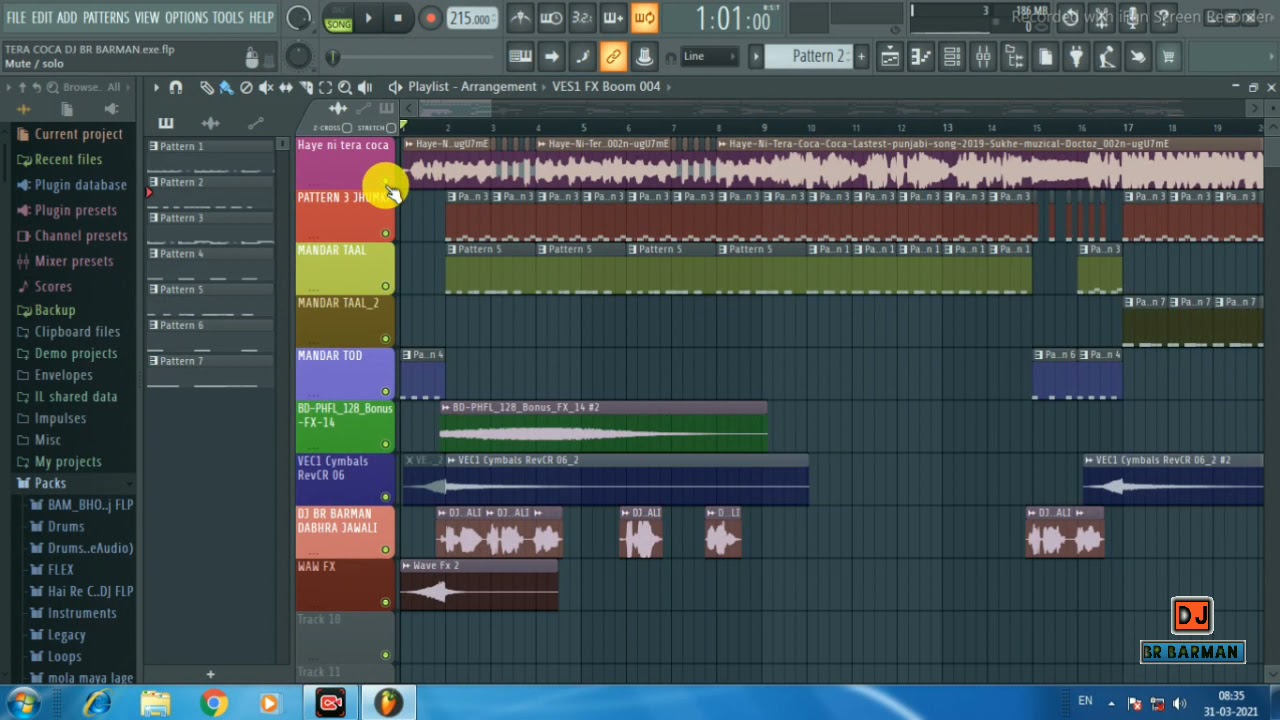Select the Draw pencil tool
The image size is (1280, 720).
coord(206,87)
